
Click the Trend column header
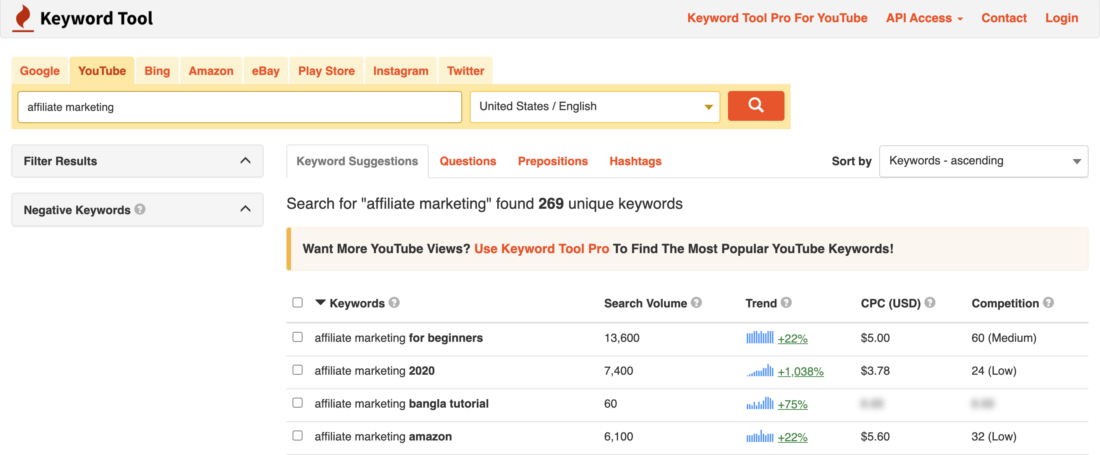pos(761,303)
